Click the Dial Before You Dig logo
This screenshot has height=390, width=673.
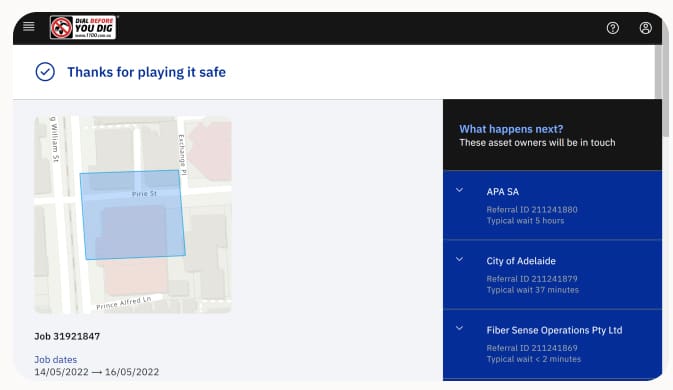83,28
